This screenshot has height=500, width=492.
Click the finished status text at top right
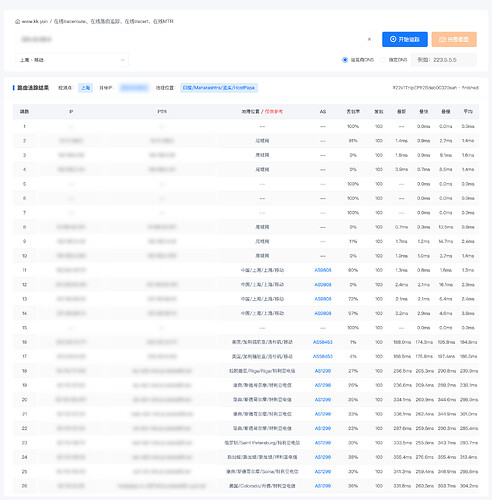pos(470,88)
